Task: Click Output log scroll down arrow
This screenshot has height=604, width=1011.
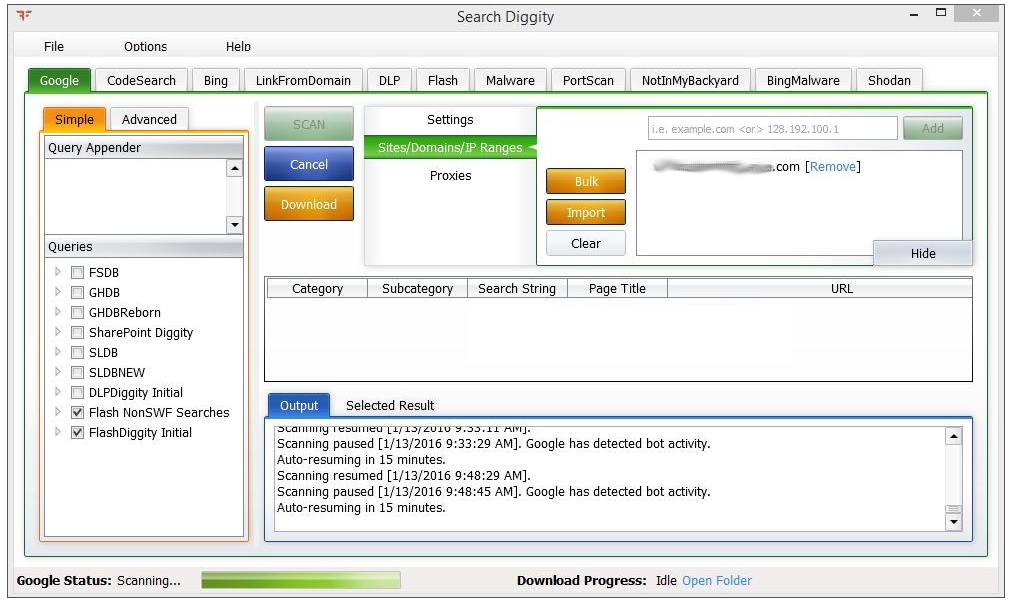Action: click(953, 522)
